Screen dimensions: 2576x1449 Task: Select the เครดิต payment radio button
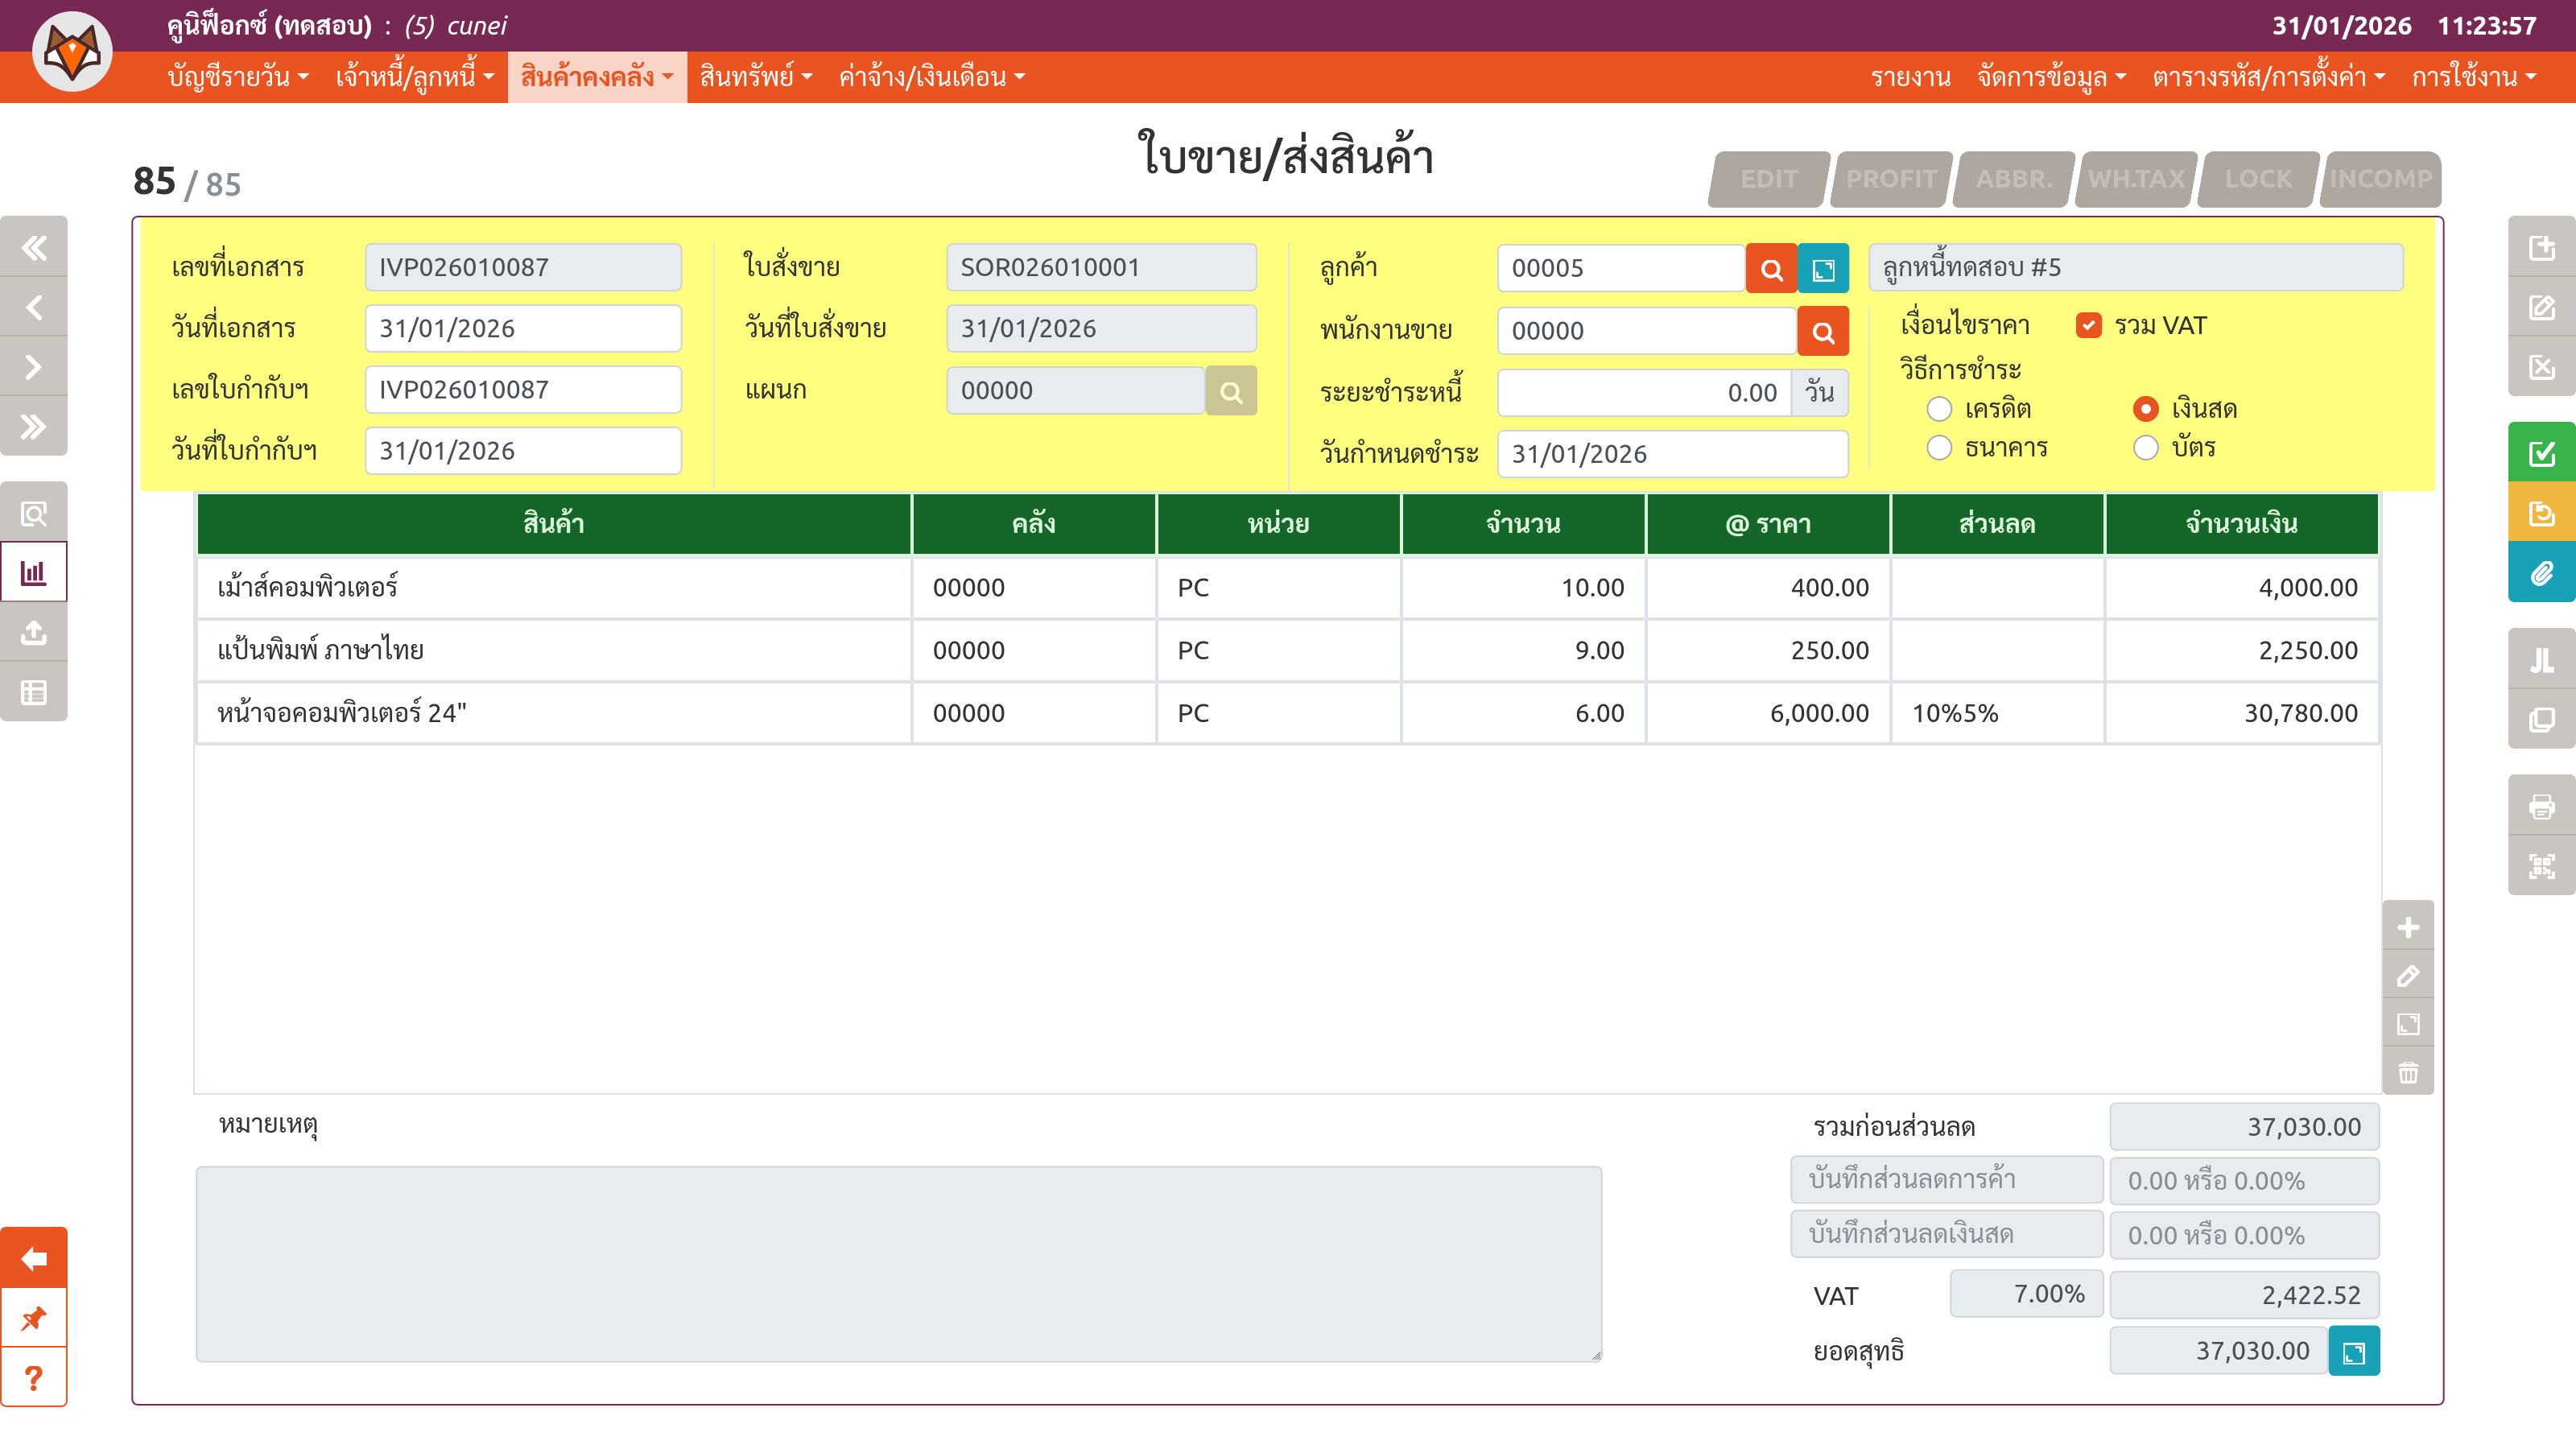coord(1939,409)
